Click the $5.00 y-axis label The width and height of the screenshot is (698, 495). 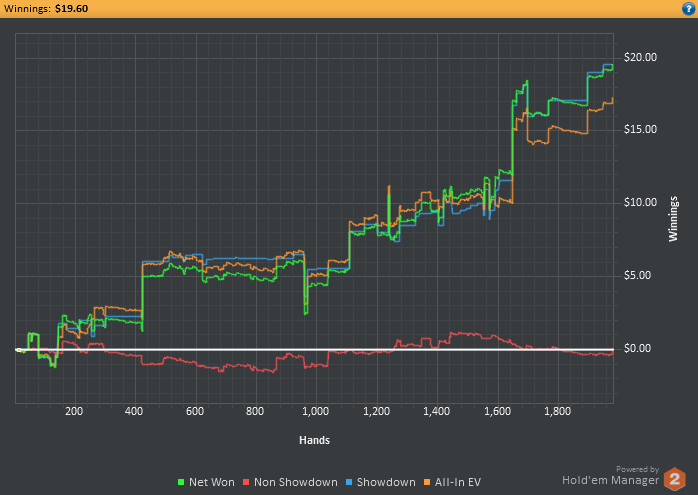637,276
